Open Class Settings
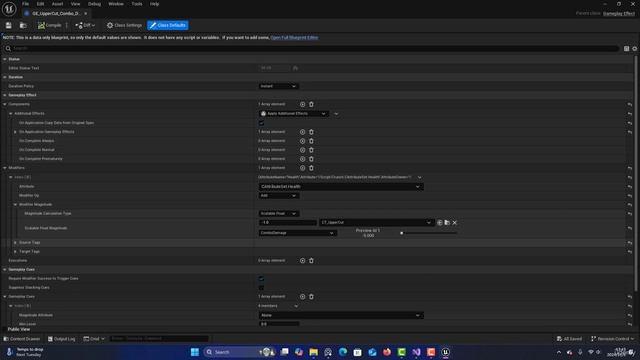The width and height of the screenshot is (640, 360). 124,25
